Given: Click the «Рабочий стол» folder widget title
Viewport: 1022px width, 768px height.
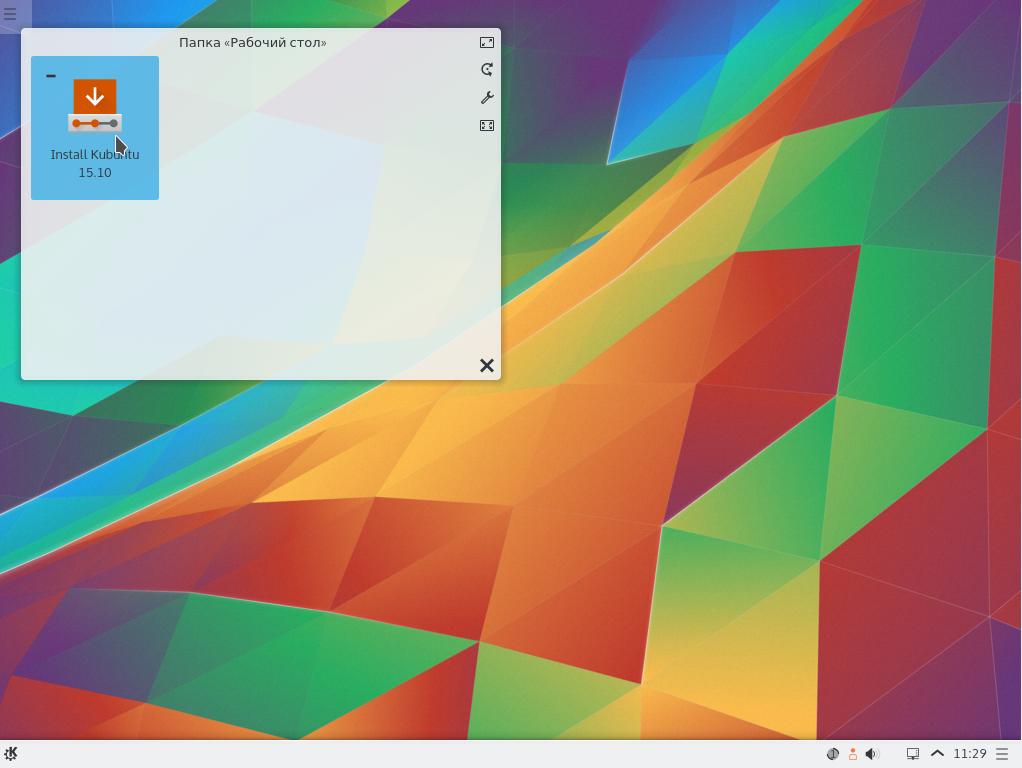Looking at the screenshot, I should tap(252, 43).
